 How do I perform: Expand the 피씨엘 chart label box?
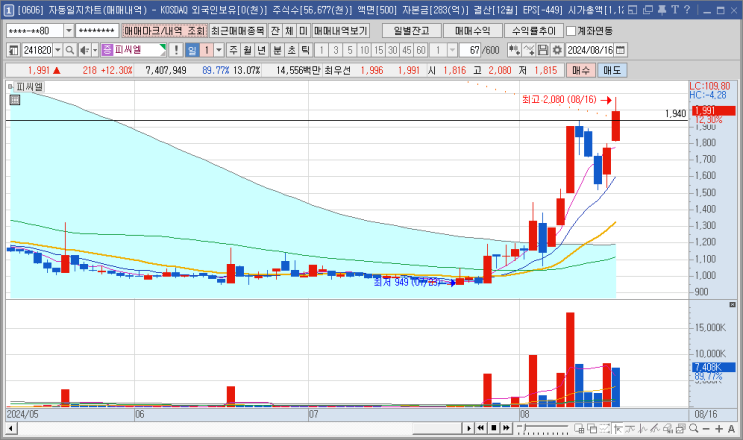click(x=10, y=87)
